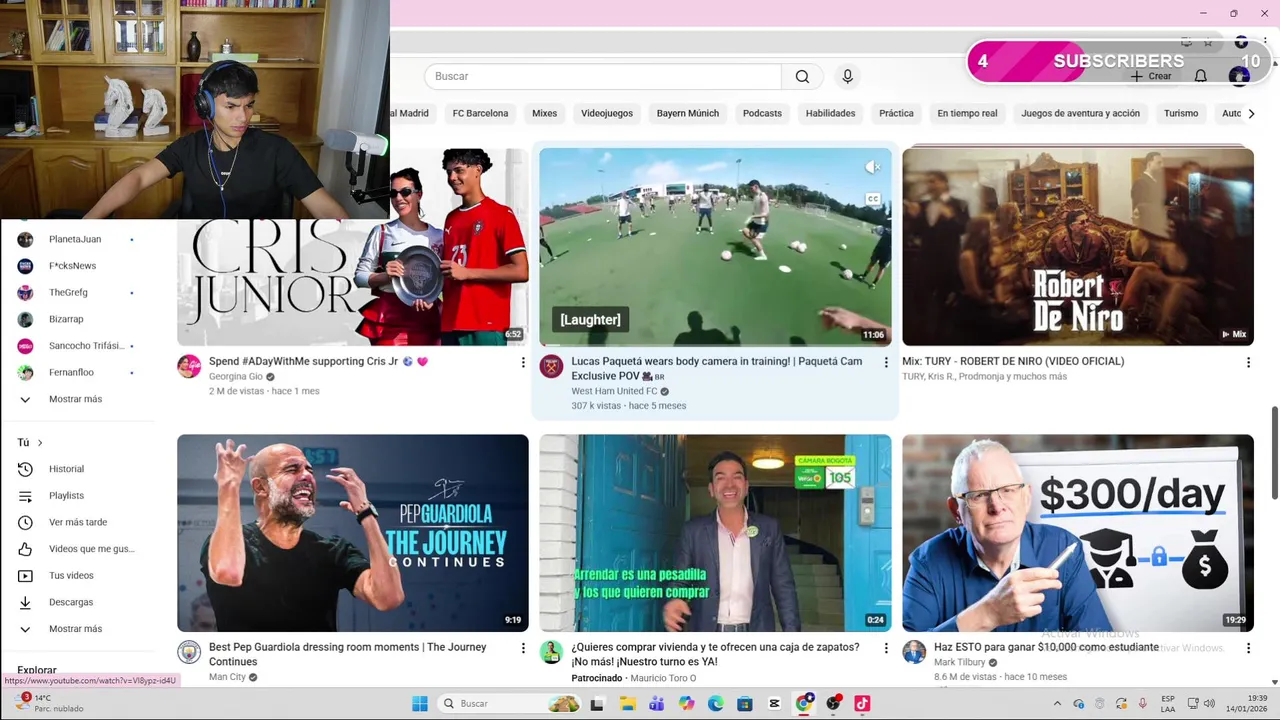Select the Turismo chip
The height and width of the screenshot is (720, 1280).
1181,114
